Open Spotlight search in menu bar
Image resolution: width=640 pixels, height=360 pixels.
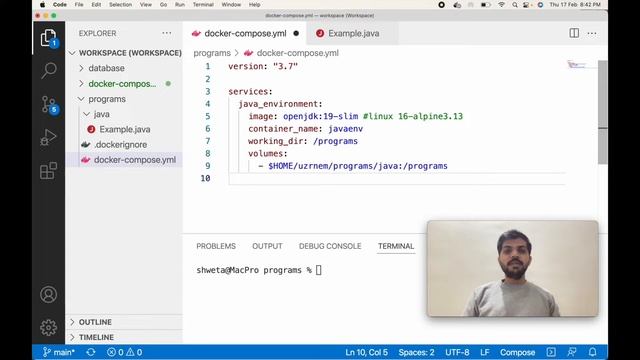coord(515,5)
